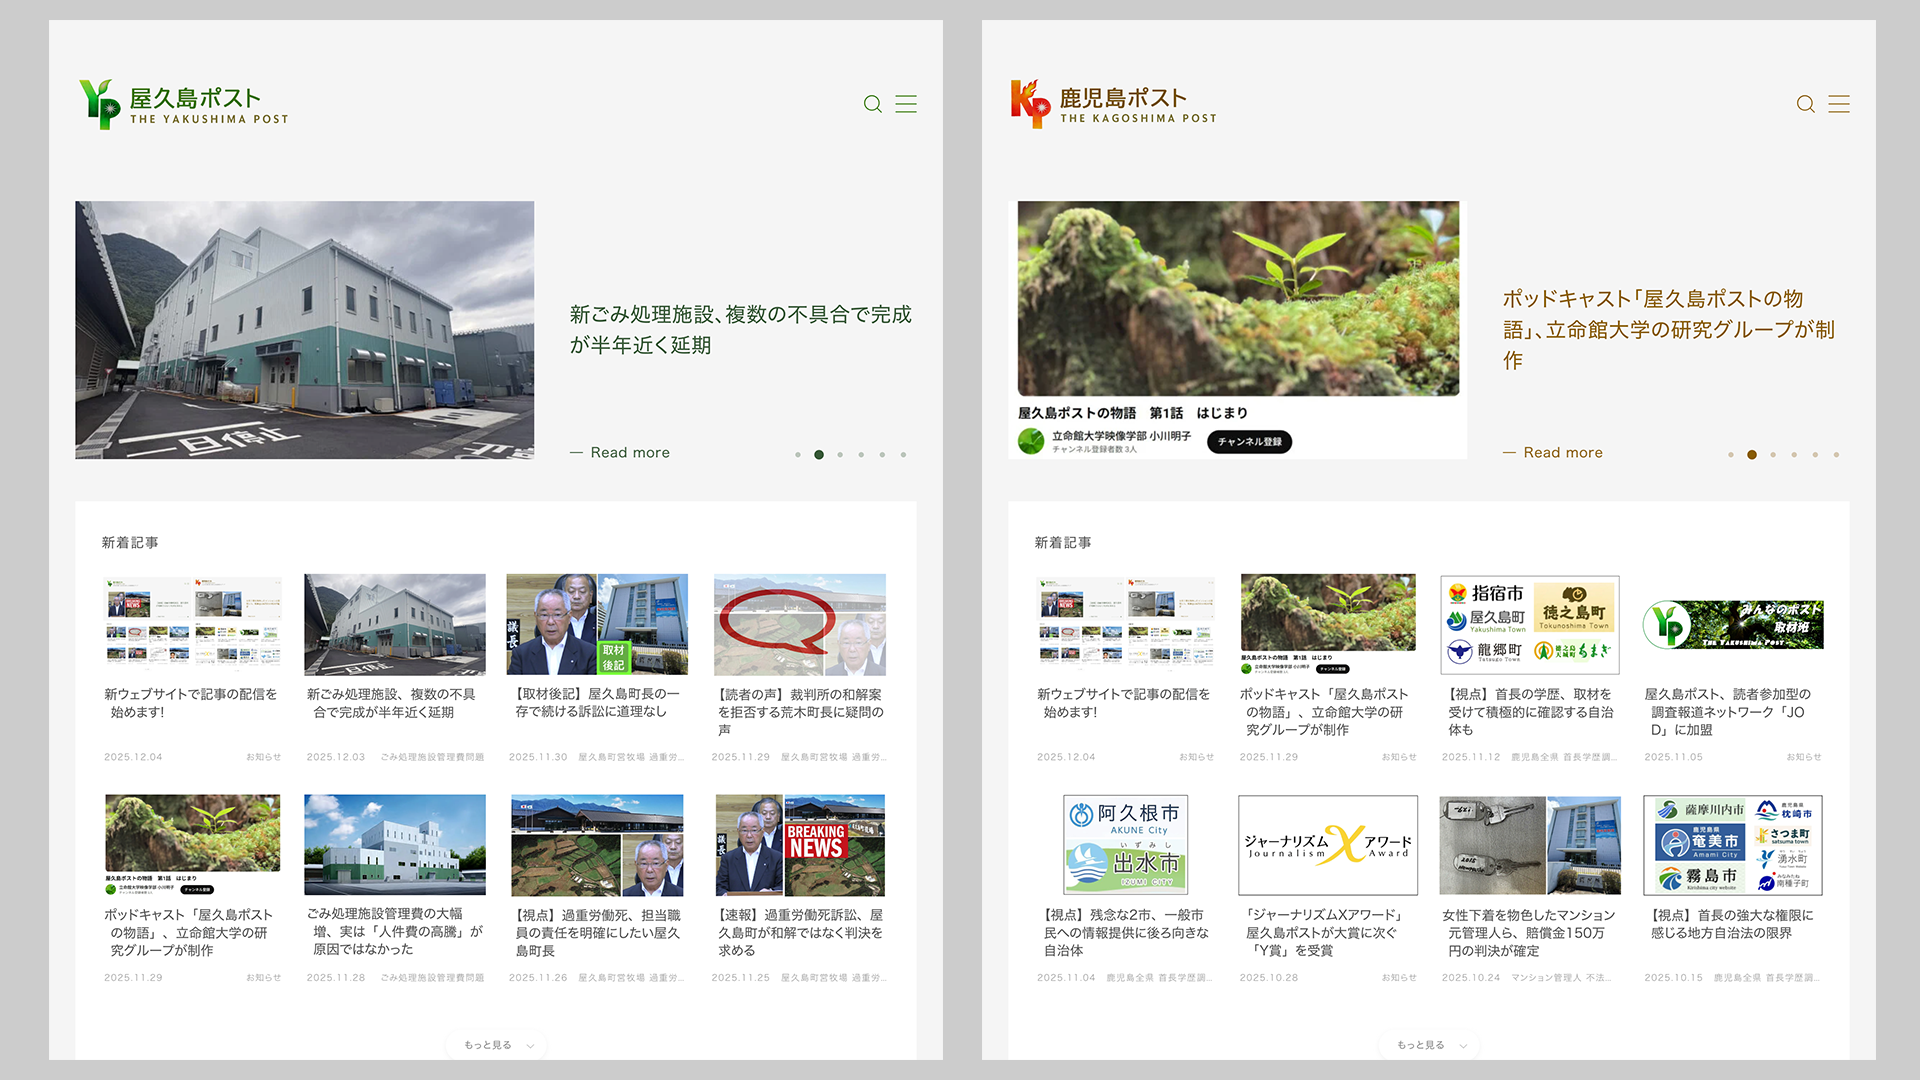The image size is (1920, 1080).
Task: Open search on the Yakushima Post site
Action: (x=871, y=104)
